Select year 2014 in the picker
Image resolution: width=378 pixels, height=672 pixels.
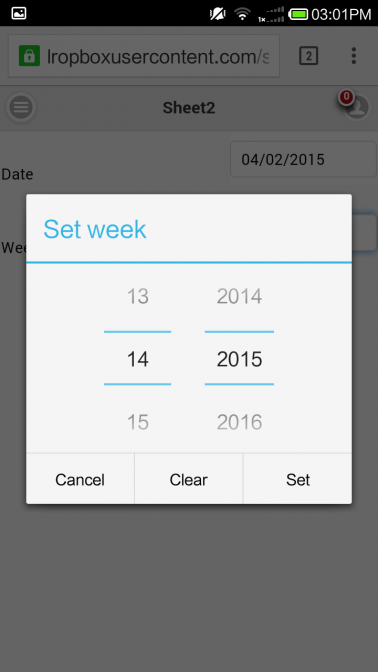[239, 297]
